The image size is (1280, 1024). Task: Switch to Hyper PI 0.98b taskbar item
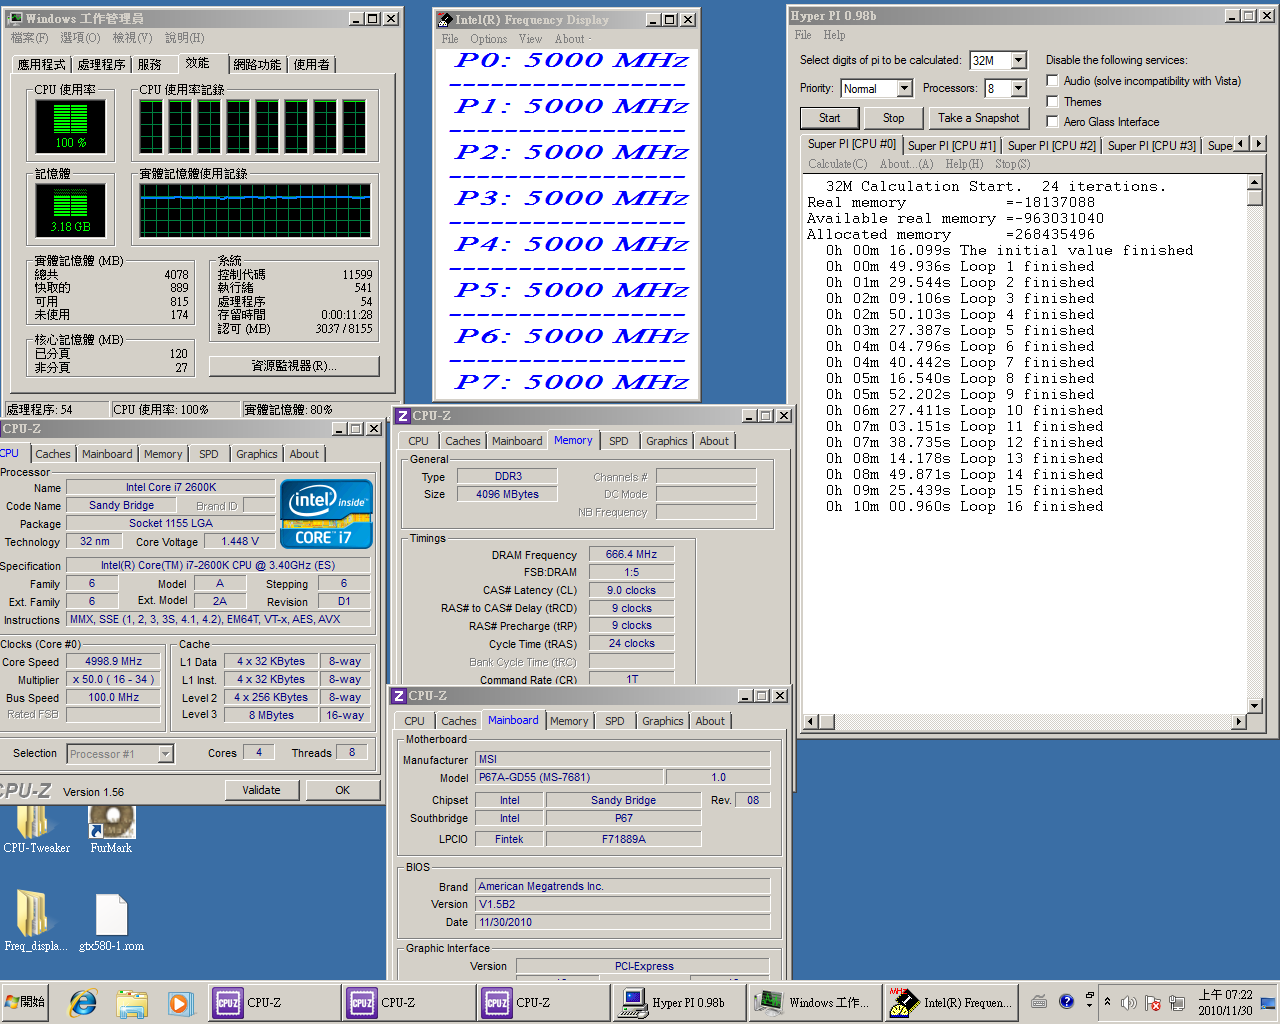pos(680,1002)
